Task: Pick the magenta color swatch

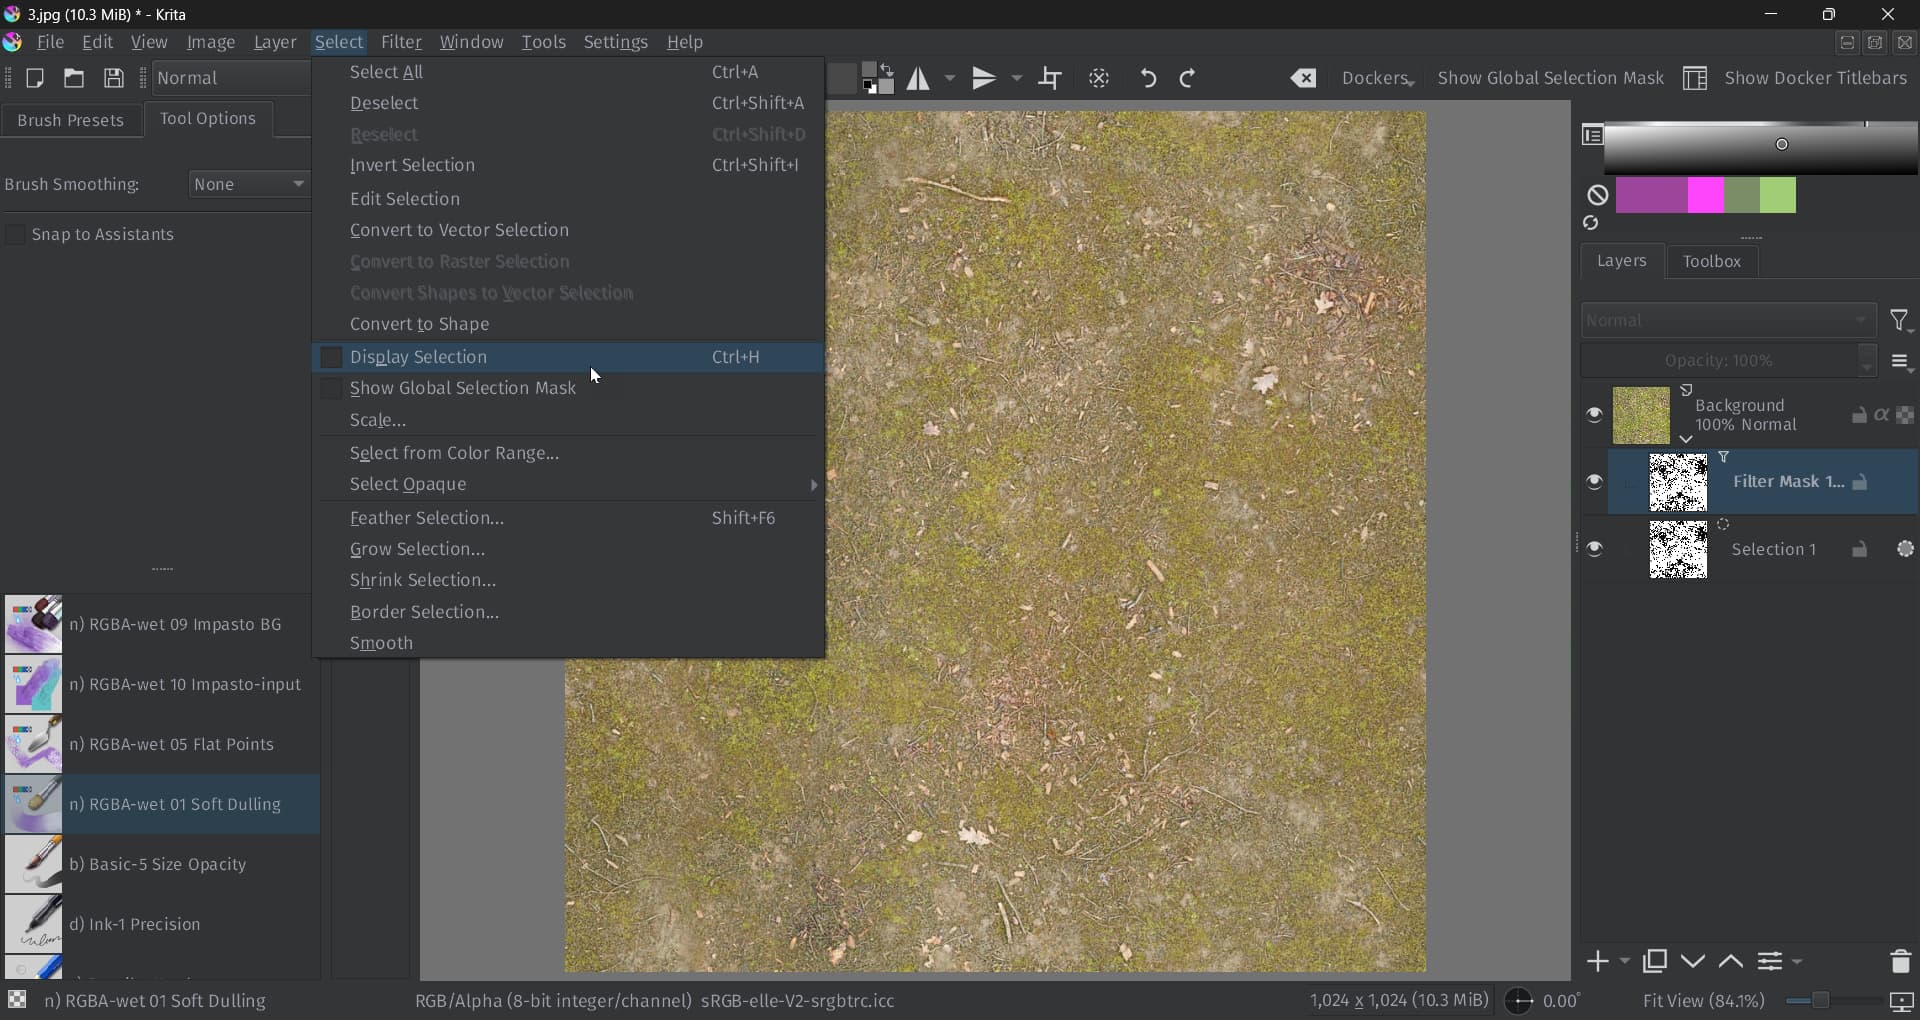Action: (1705, 195)
